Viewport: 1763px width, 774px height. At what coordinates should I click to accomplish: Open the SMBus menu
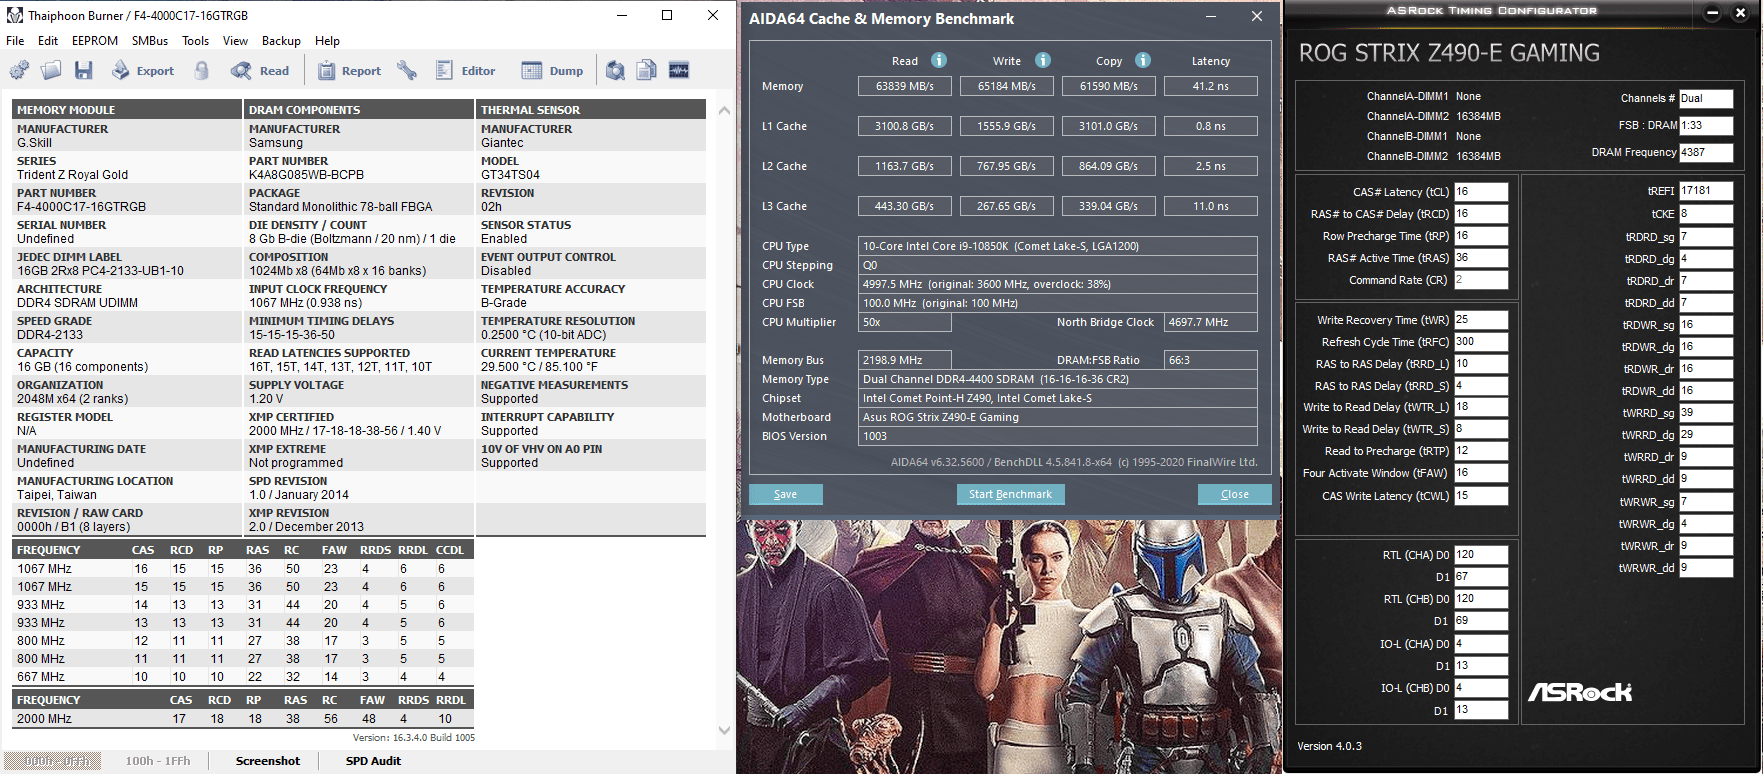click(x=150, y=41)
